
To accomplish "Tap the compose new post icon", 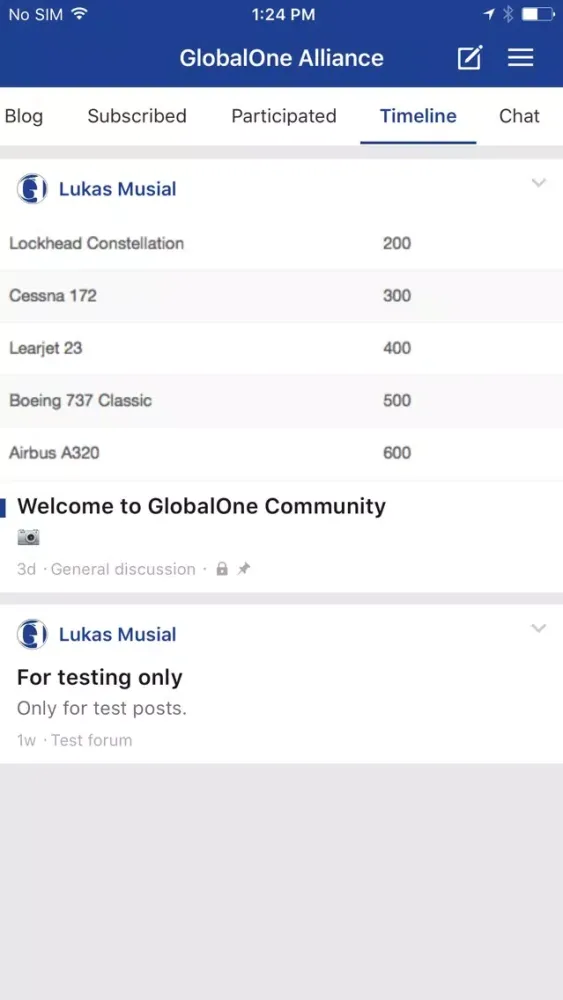I will (x=470, y=58).
